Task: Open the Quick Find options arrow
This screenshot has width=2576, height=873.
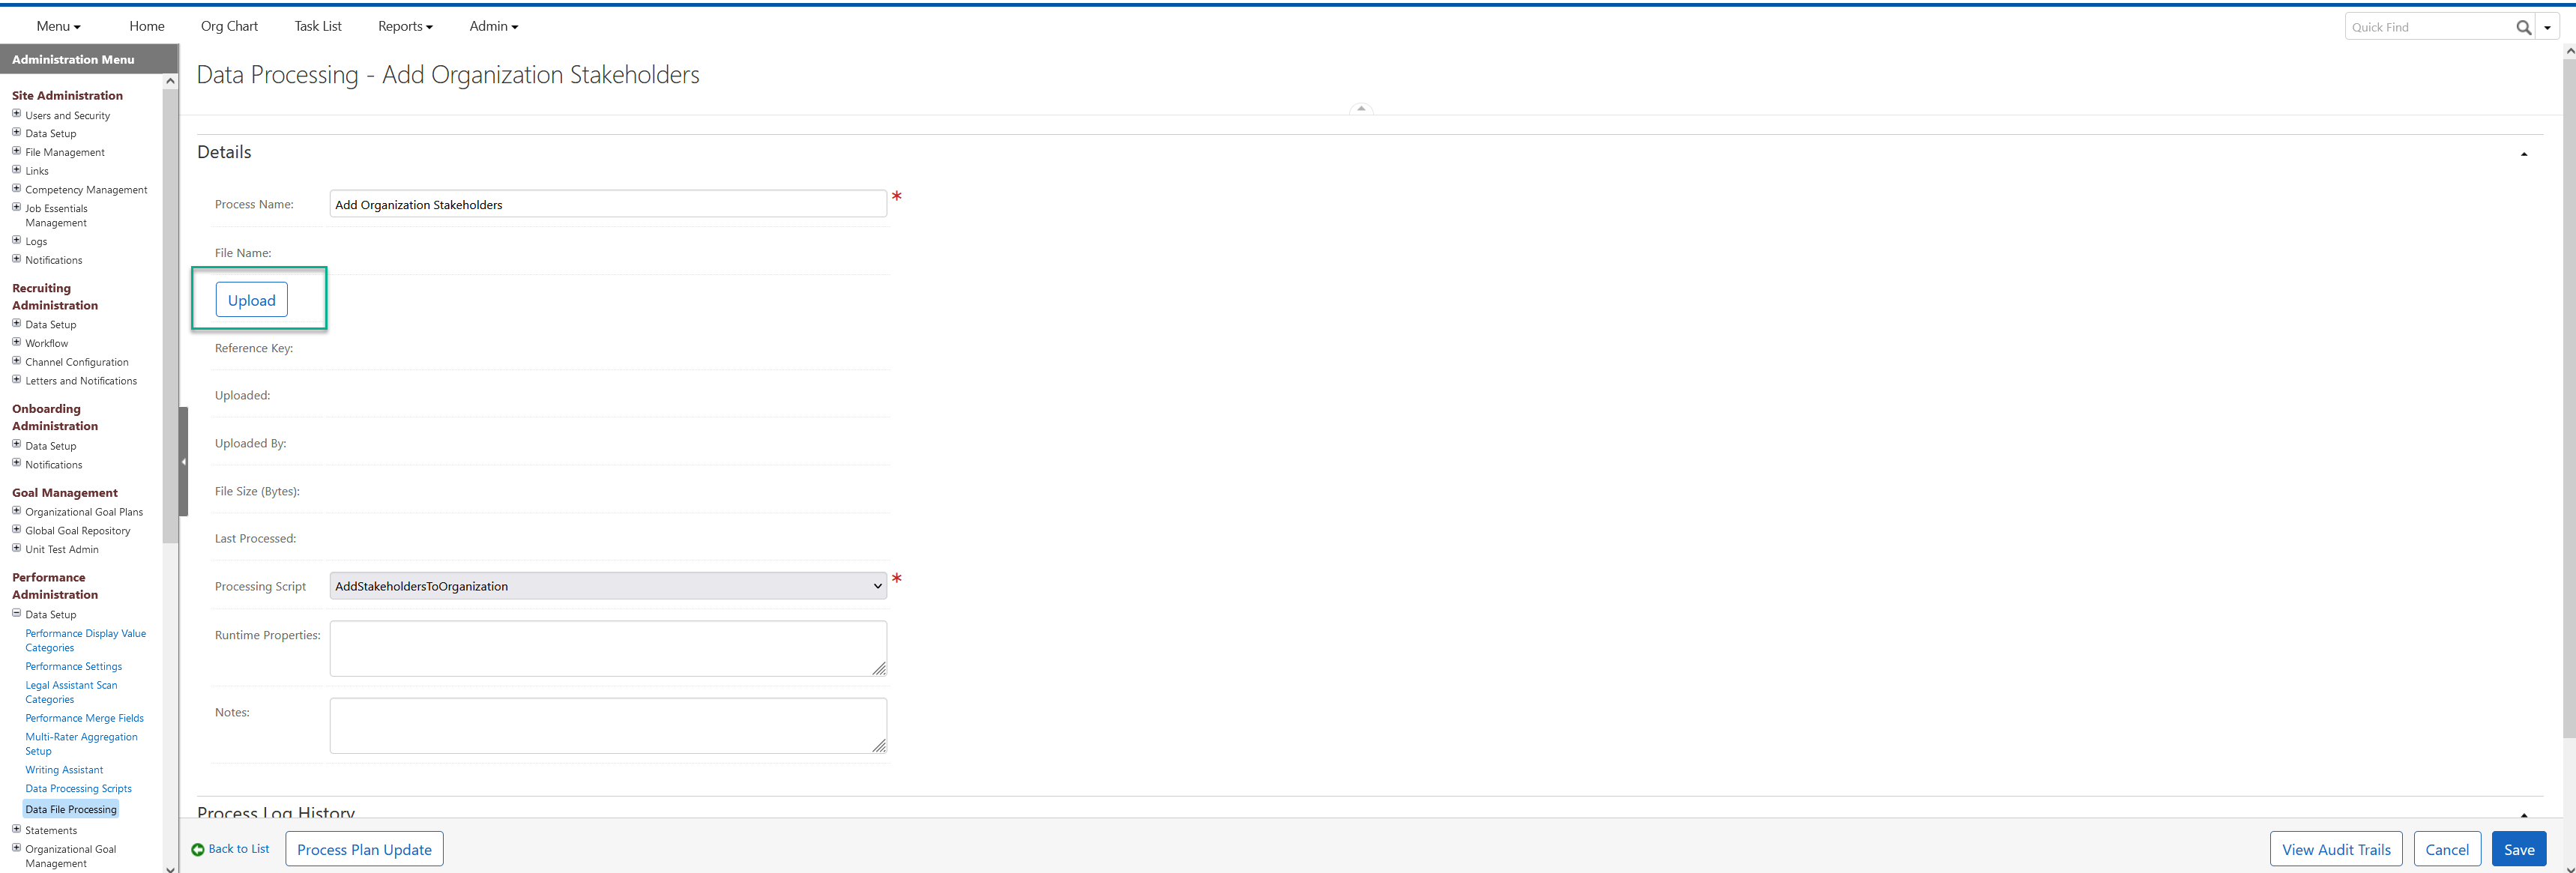Action: [x=2547, y=27]
